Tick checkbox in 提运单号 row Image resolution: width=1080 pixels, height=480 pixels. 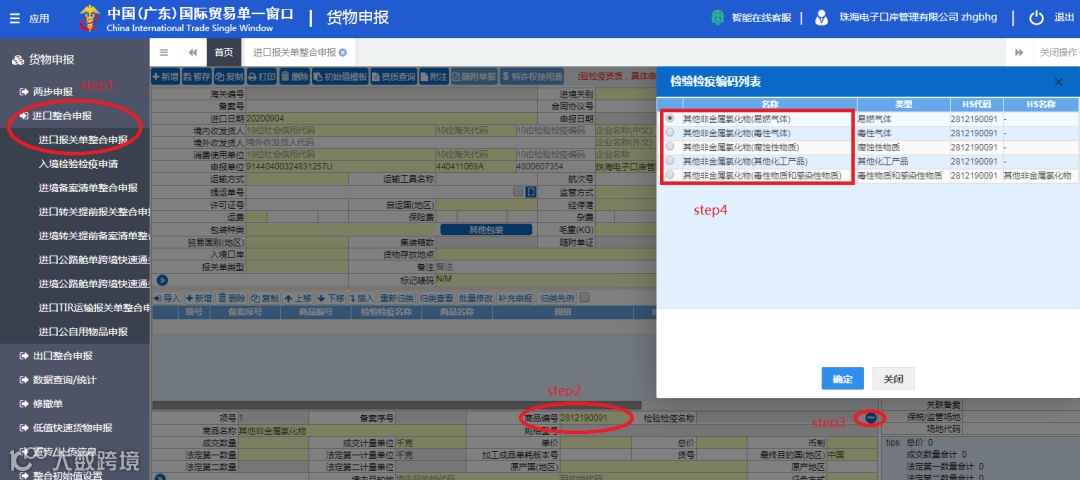[x=518, y=191]
